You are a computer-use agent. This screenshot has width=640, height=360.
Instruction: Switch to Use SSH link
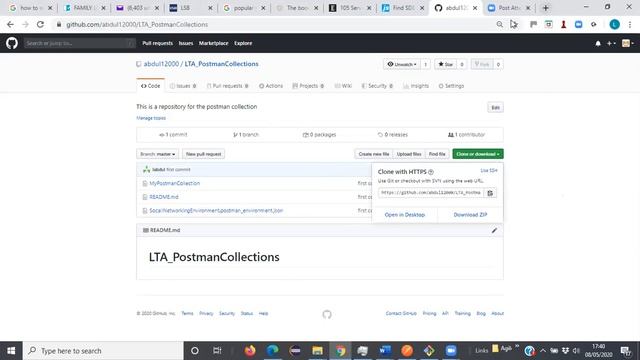tap(489, 171)
